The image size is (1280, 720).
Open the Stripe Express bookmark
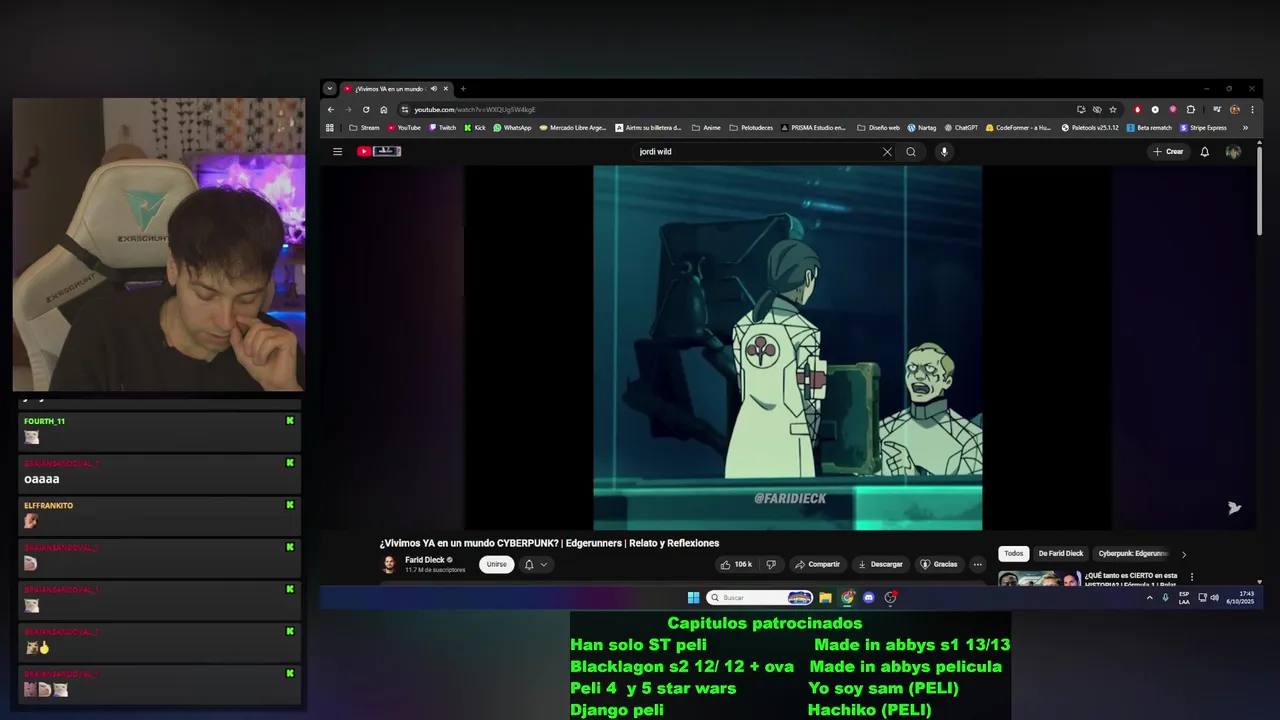[1203, 128]
